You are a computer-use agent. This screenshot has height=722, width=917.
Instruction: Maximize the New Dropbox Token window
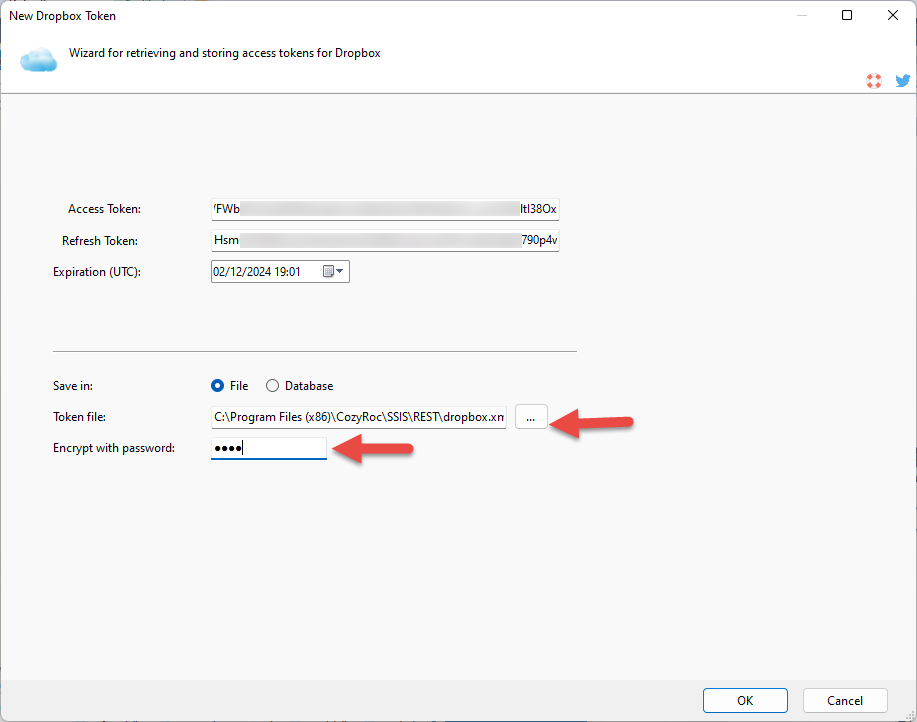click(847, 15)
